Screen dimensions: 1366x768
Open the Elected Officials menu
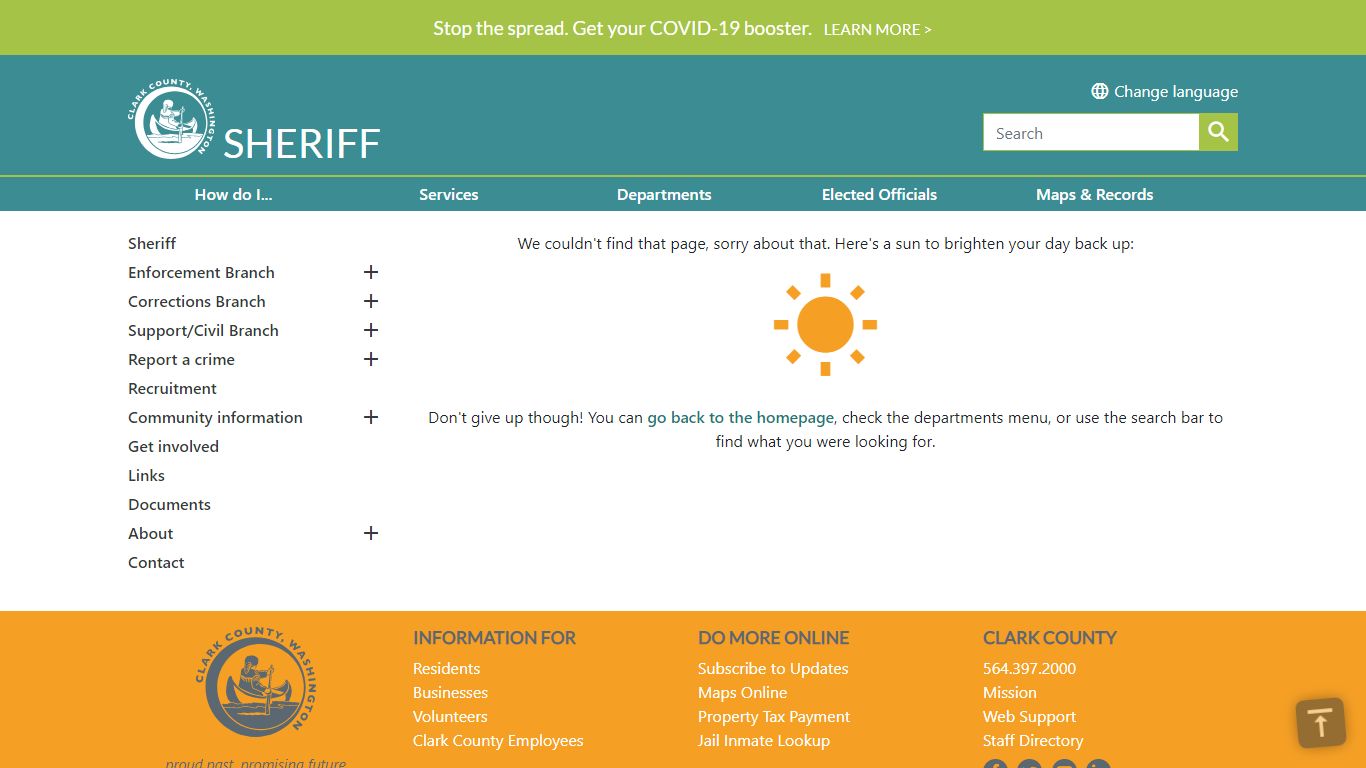click(x=879, y=194)
